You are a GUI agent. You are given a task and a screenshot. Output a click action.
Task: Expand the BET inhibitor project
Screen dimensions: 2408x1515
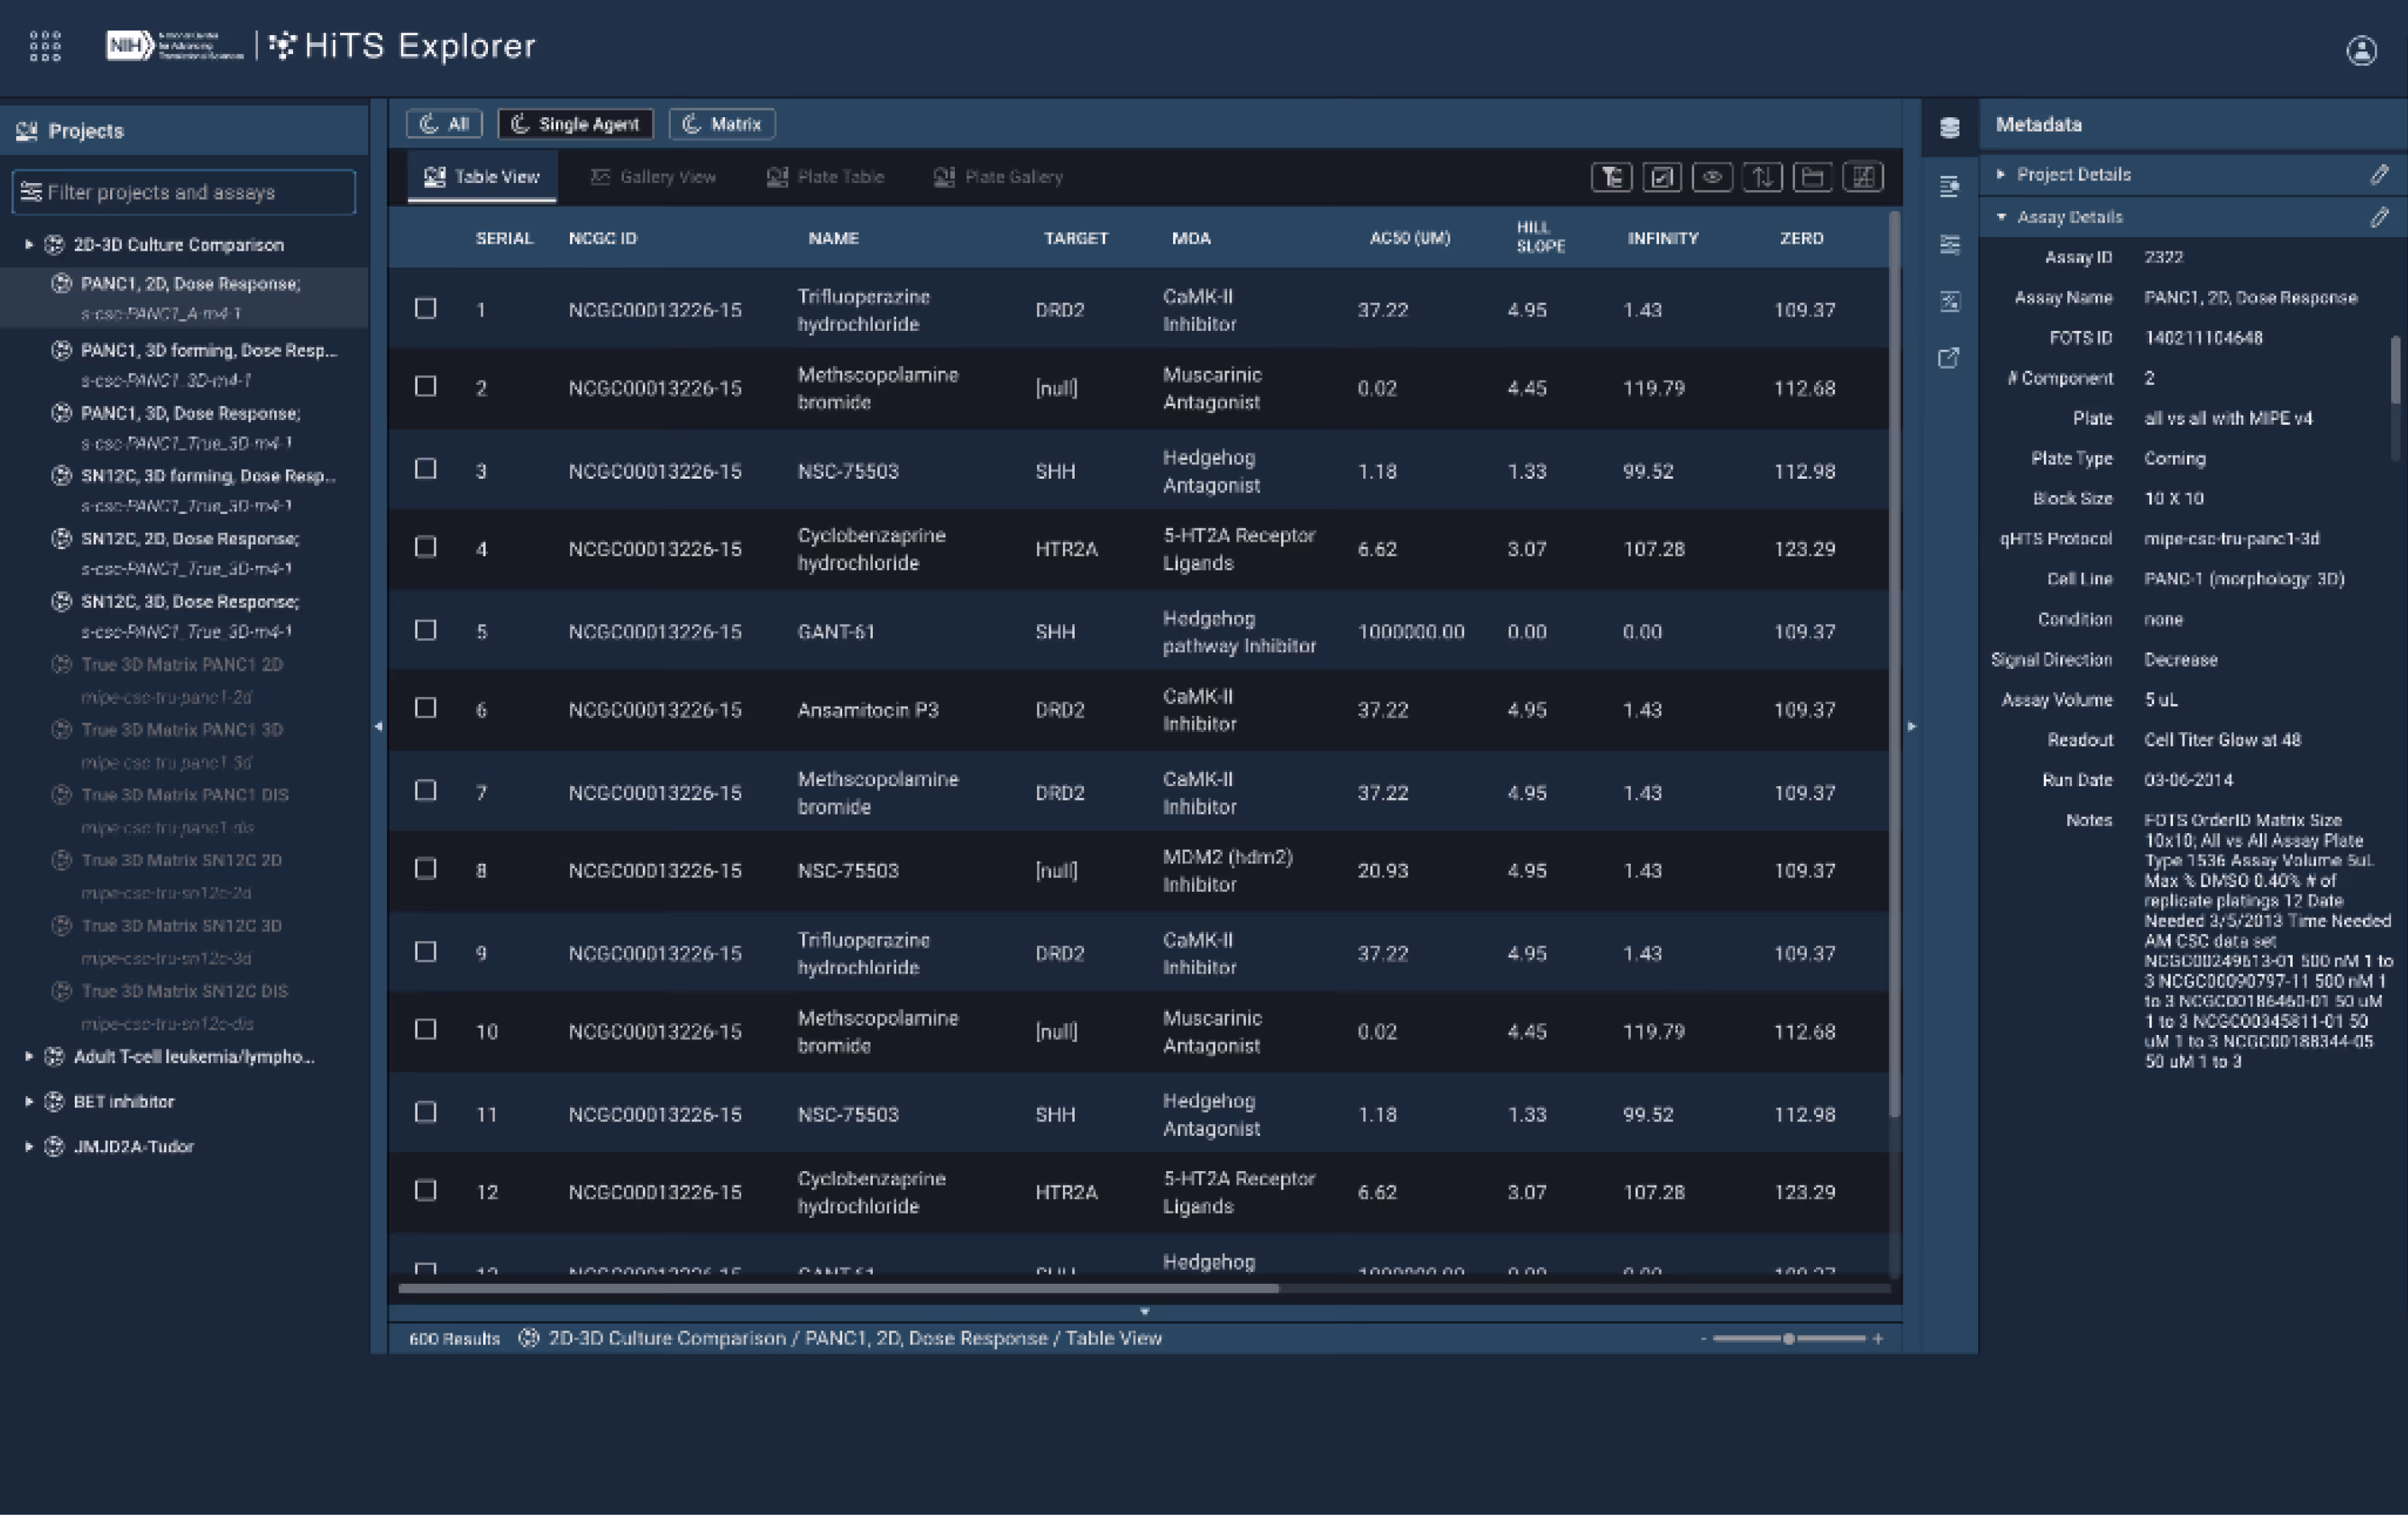[28, 1101]
